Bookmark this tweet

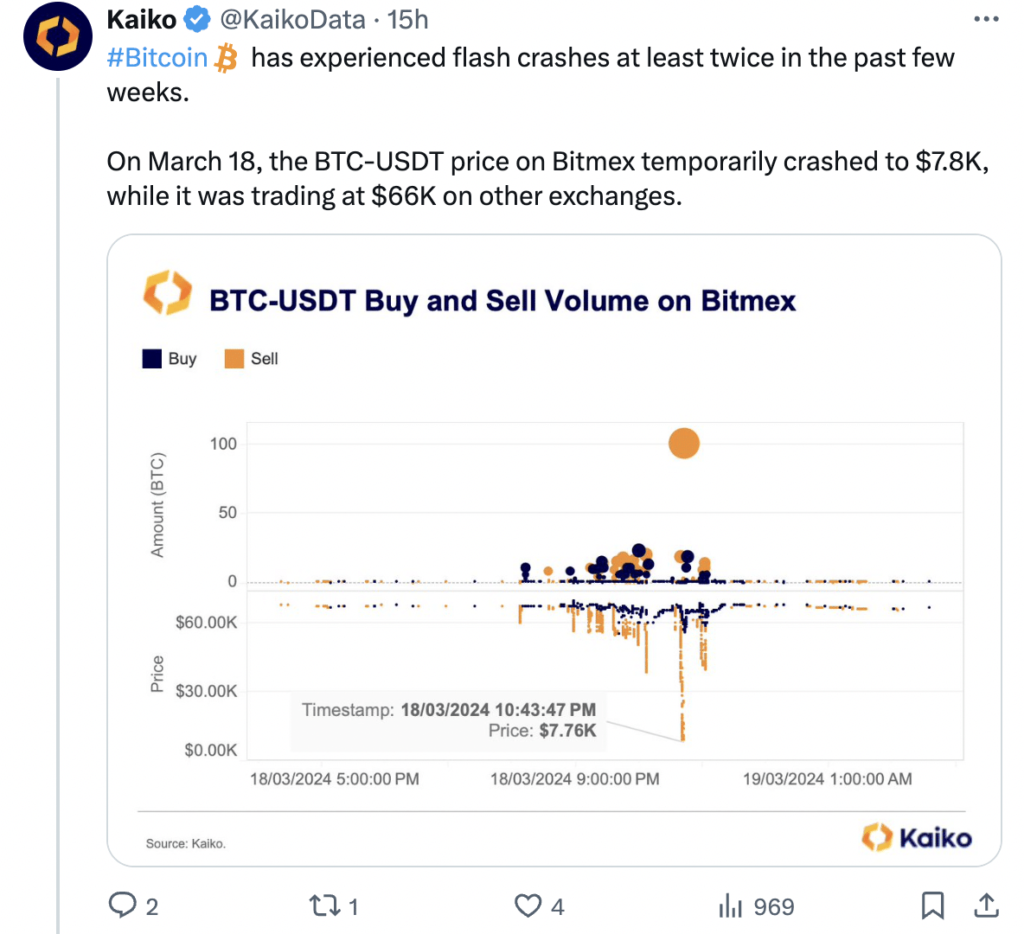click(932, 906)
